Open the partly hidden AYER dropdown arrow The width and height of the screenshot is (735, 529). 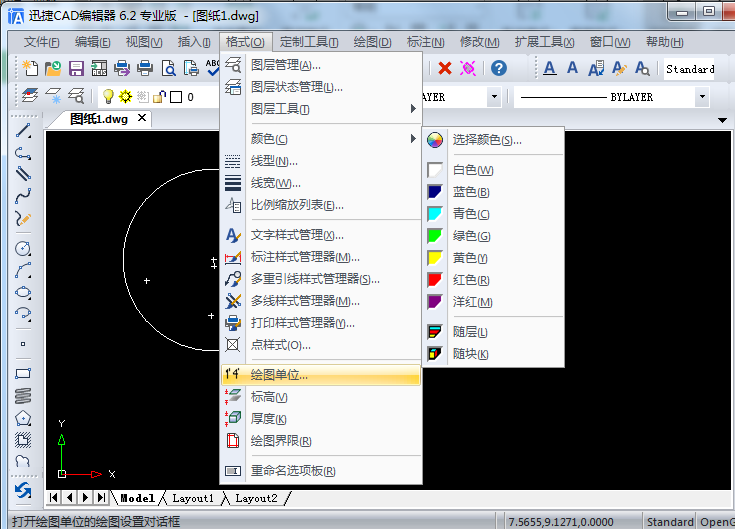[x=495, y=97]
